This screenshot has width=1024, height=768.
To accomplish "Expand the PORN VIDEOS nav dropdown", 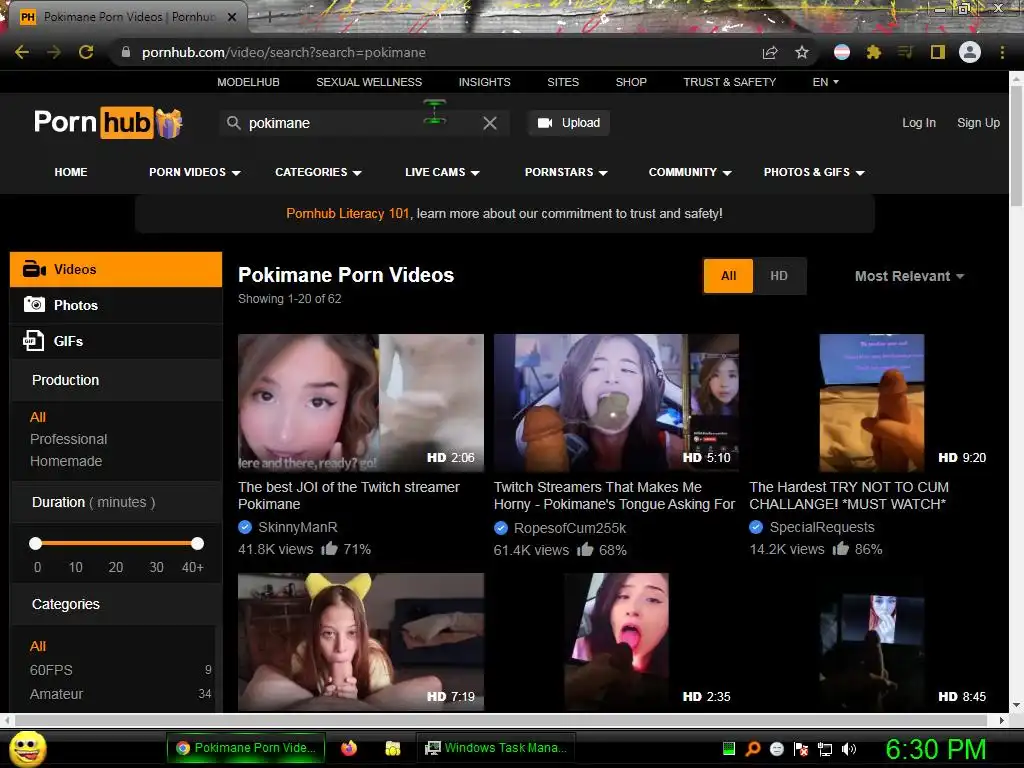I will [x=195, y=172].
